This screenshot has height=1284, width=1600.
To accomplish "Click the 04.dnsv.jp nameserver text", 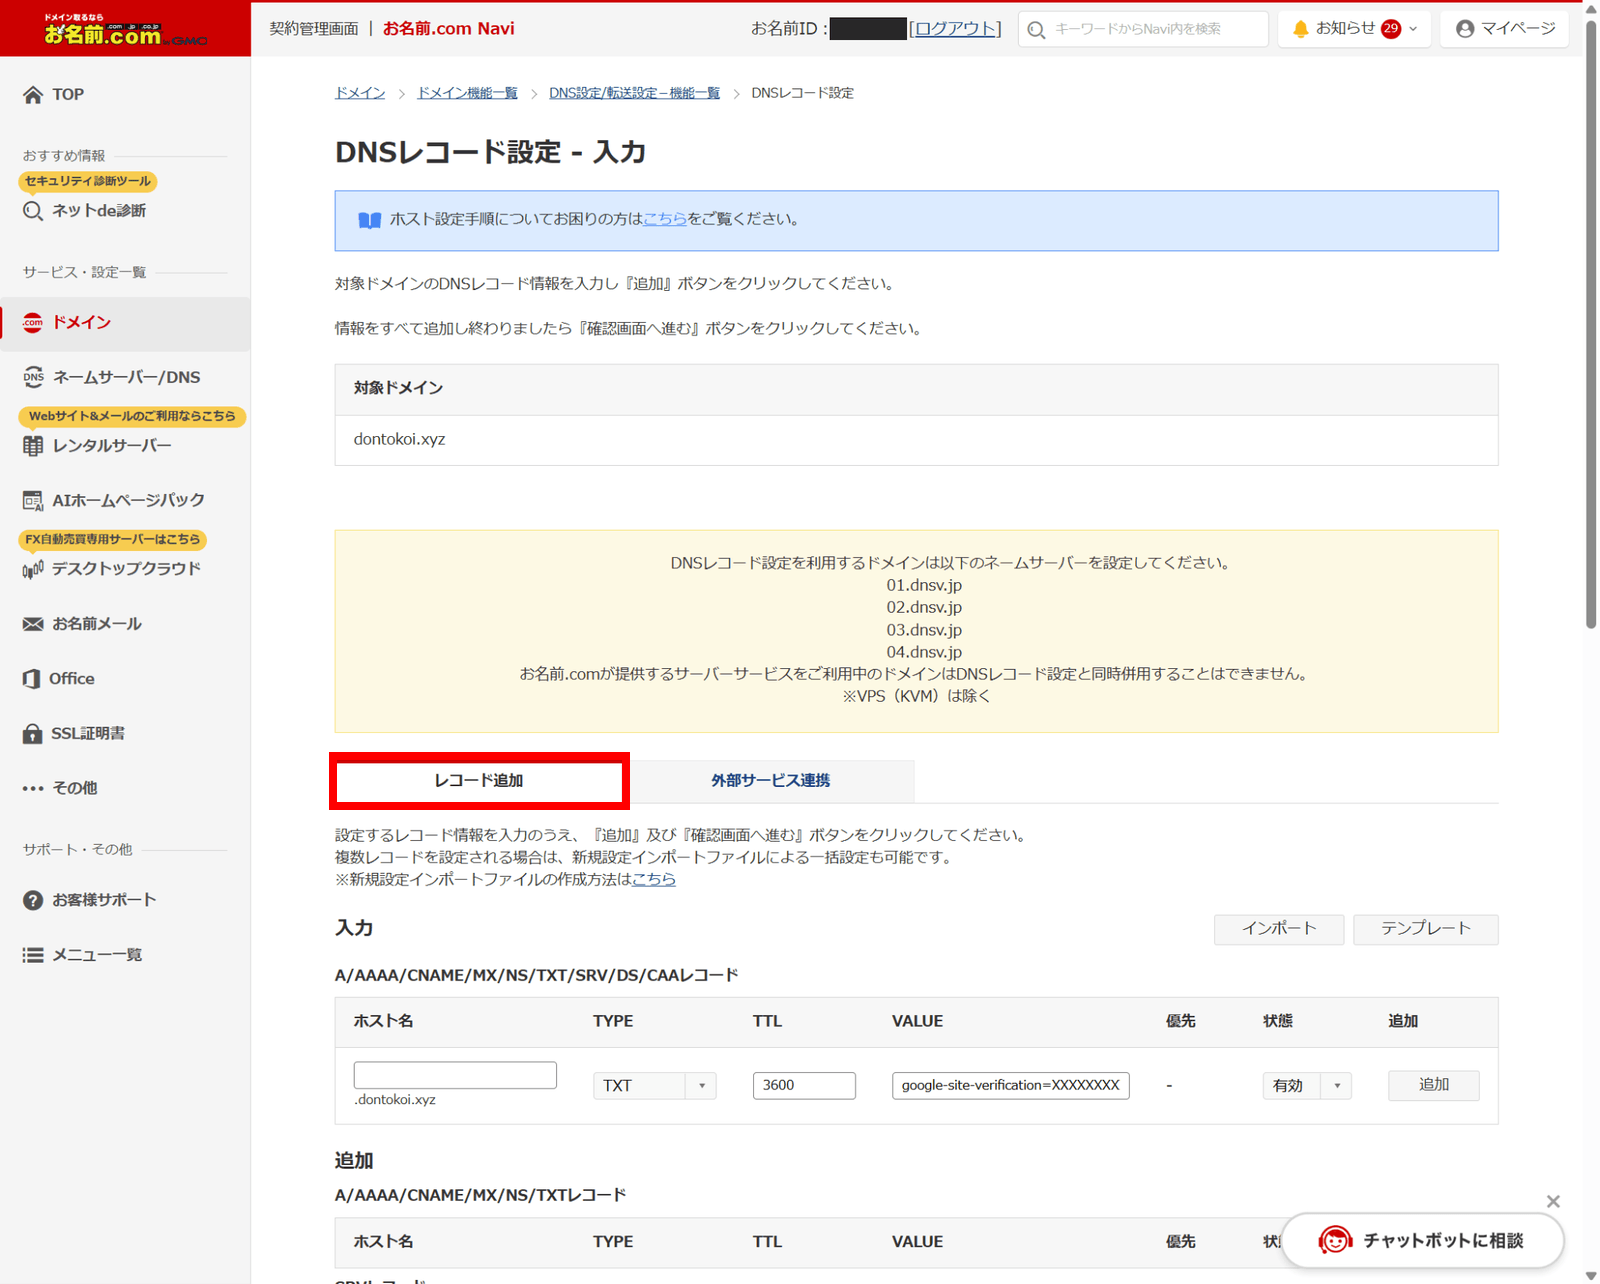I will click(923, 652).
